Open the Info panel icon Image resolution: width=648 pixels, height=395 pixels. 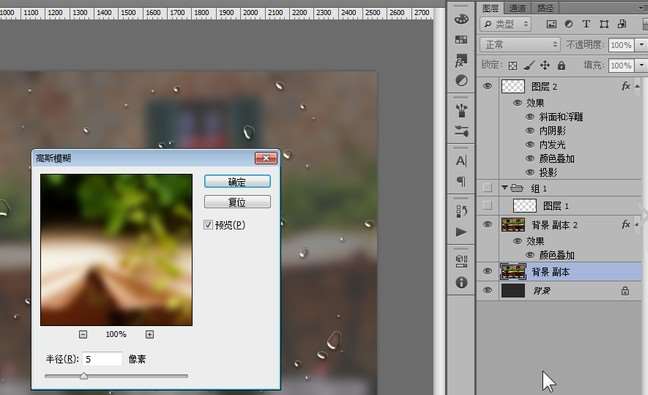(461, 283)
